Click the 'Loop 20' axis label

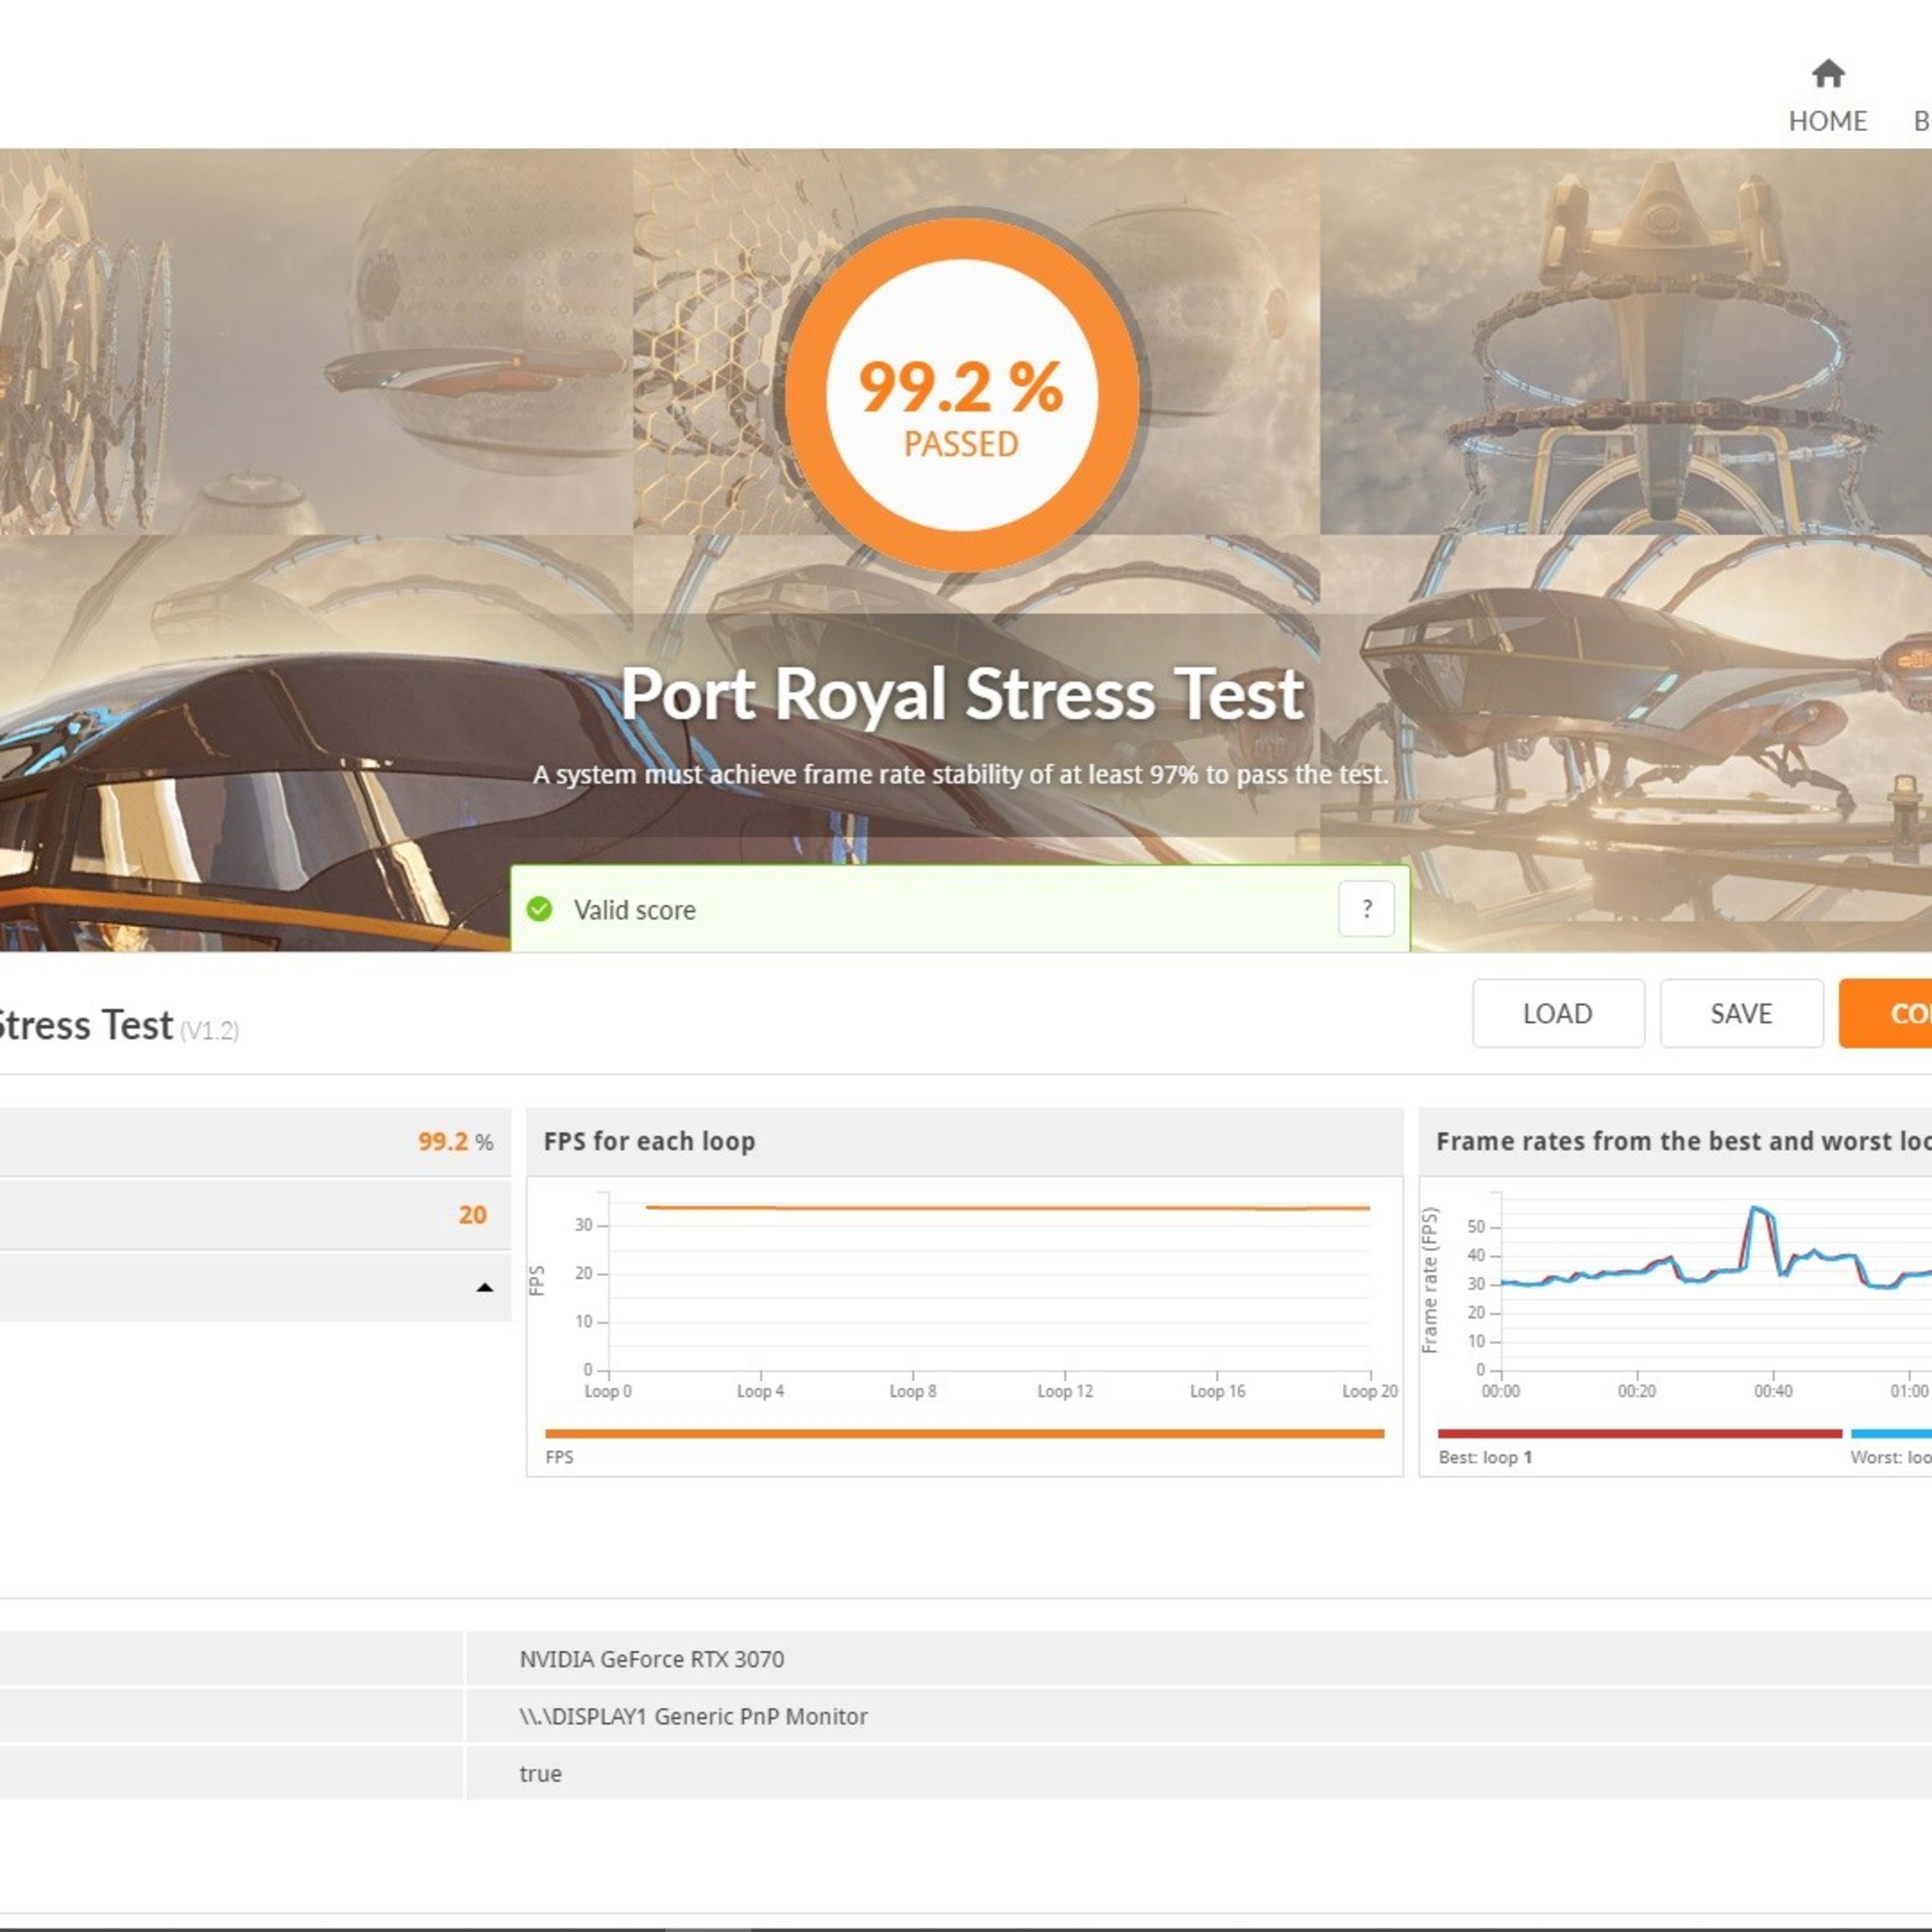coord(1369,1391)
